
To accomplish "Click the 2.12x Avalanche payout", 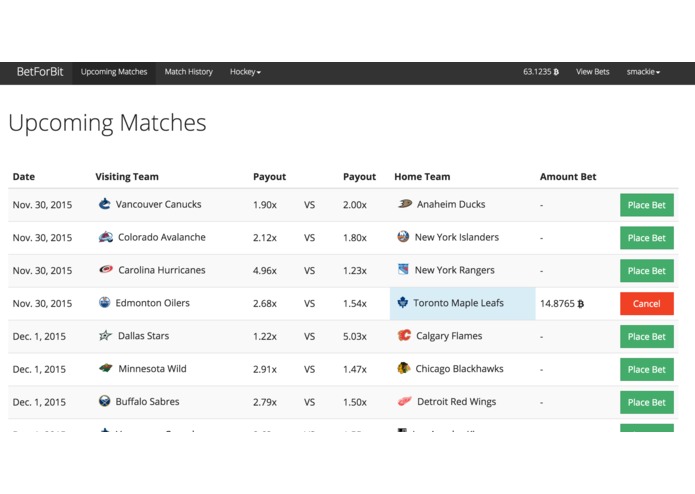I will coord(265,238).
